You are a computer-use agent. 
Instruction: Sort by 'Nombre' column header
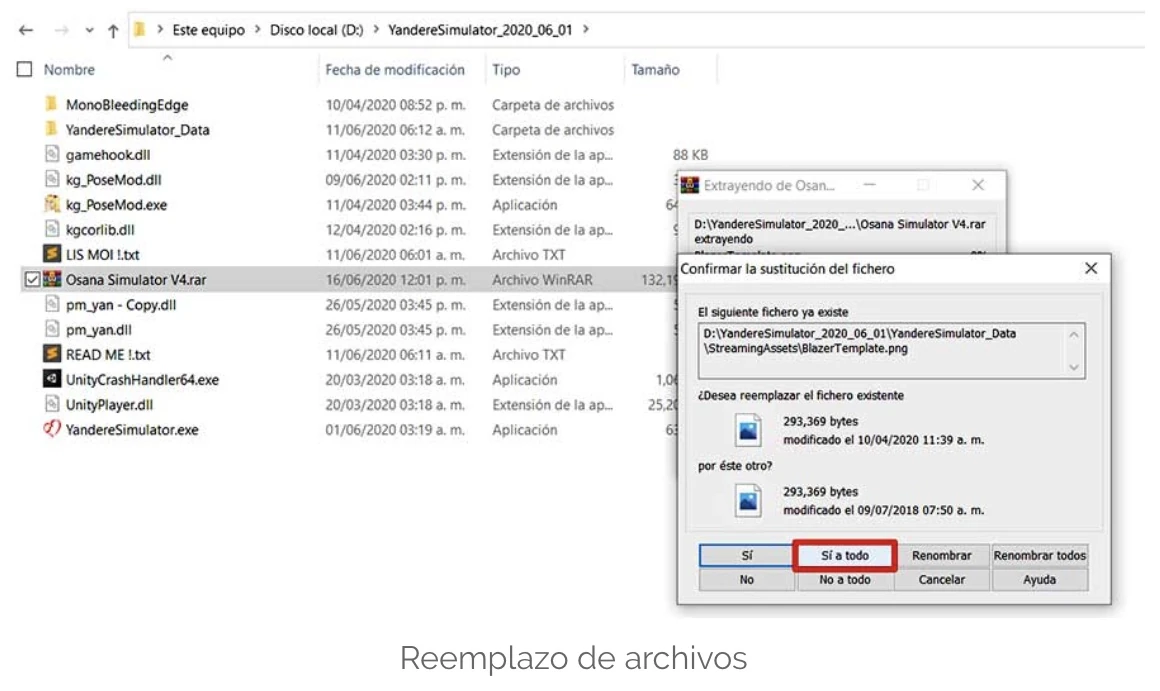tap(69, 70)
